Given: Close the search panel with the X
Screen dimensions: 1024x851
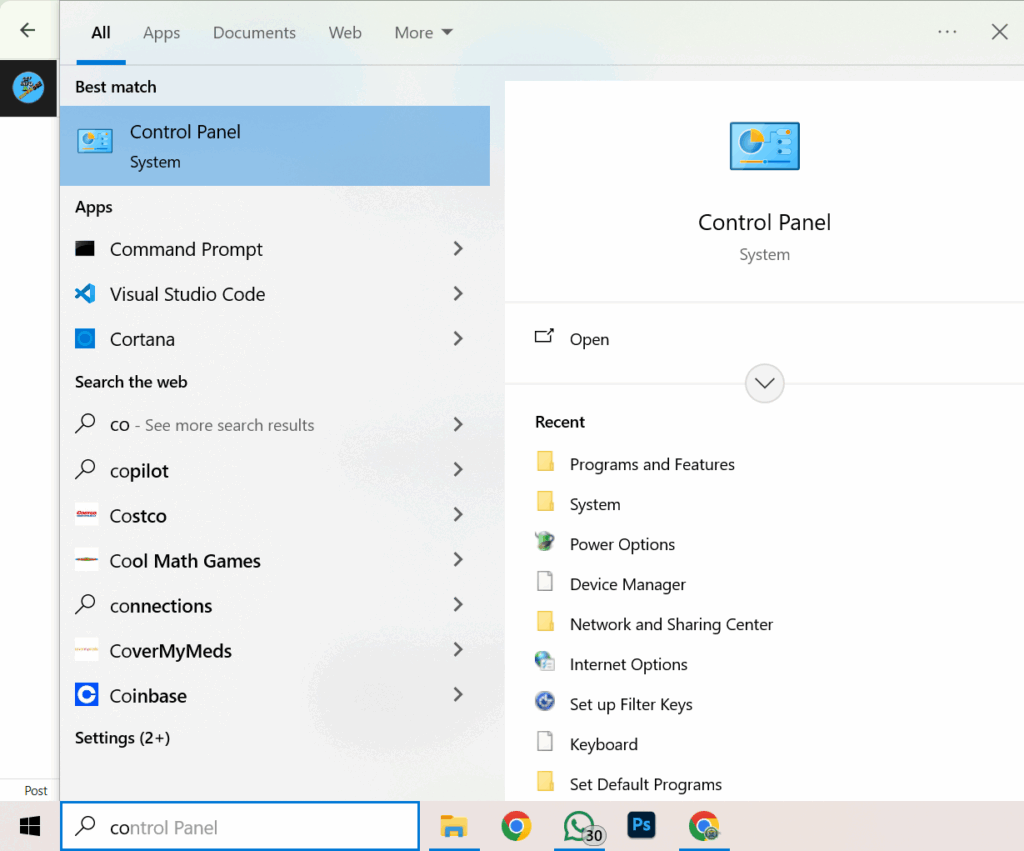Looking at the screenshot, I should coord(999,31).
